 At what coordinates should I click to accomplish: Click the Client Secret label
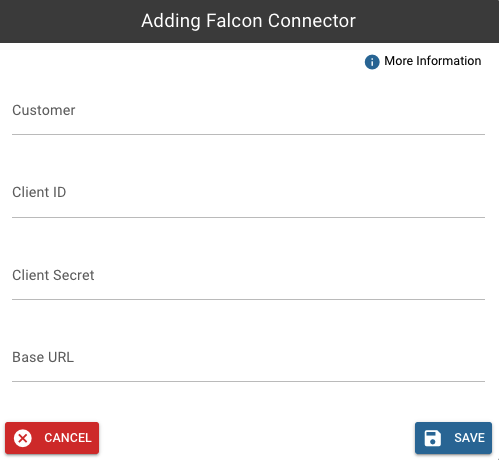pos(53,275)
